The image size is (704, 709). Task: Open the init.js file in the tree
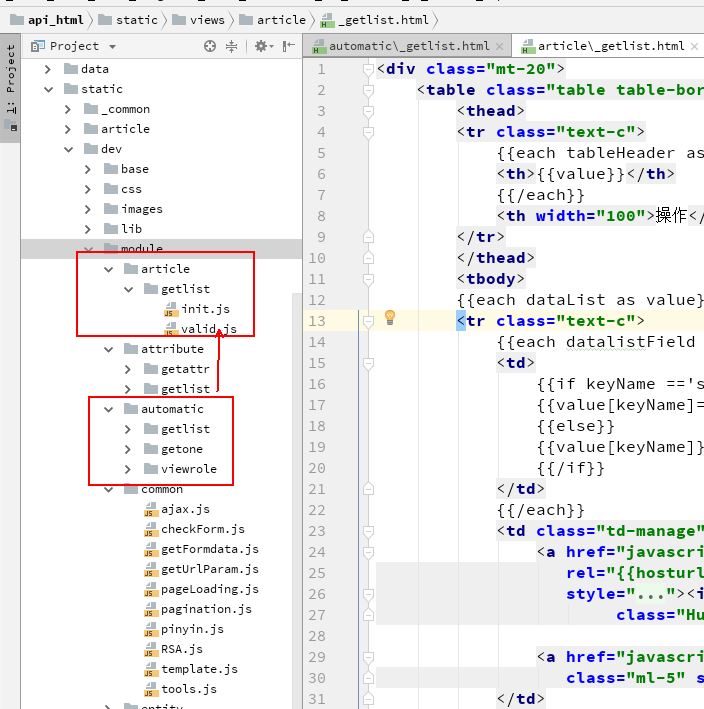tap(205, 309)
